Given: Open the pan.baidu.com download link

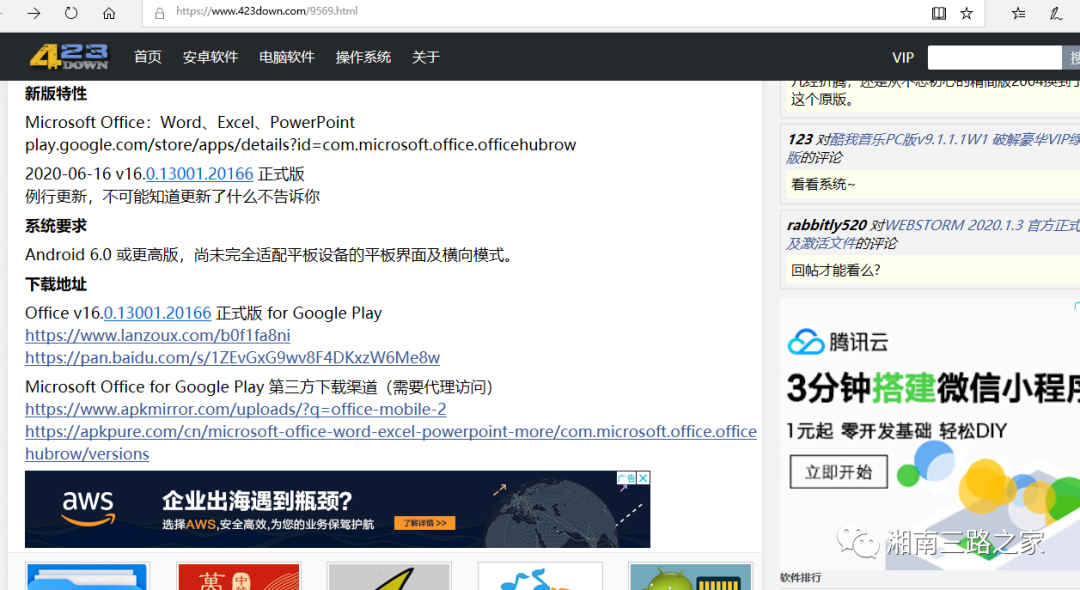Looking at the screenshot, I should coord(232,358).
